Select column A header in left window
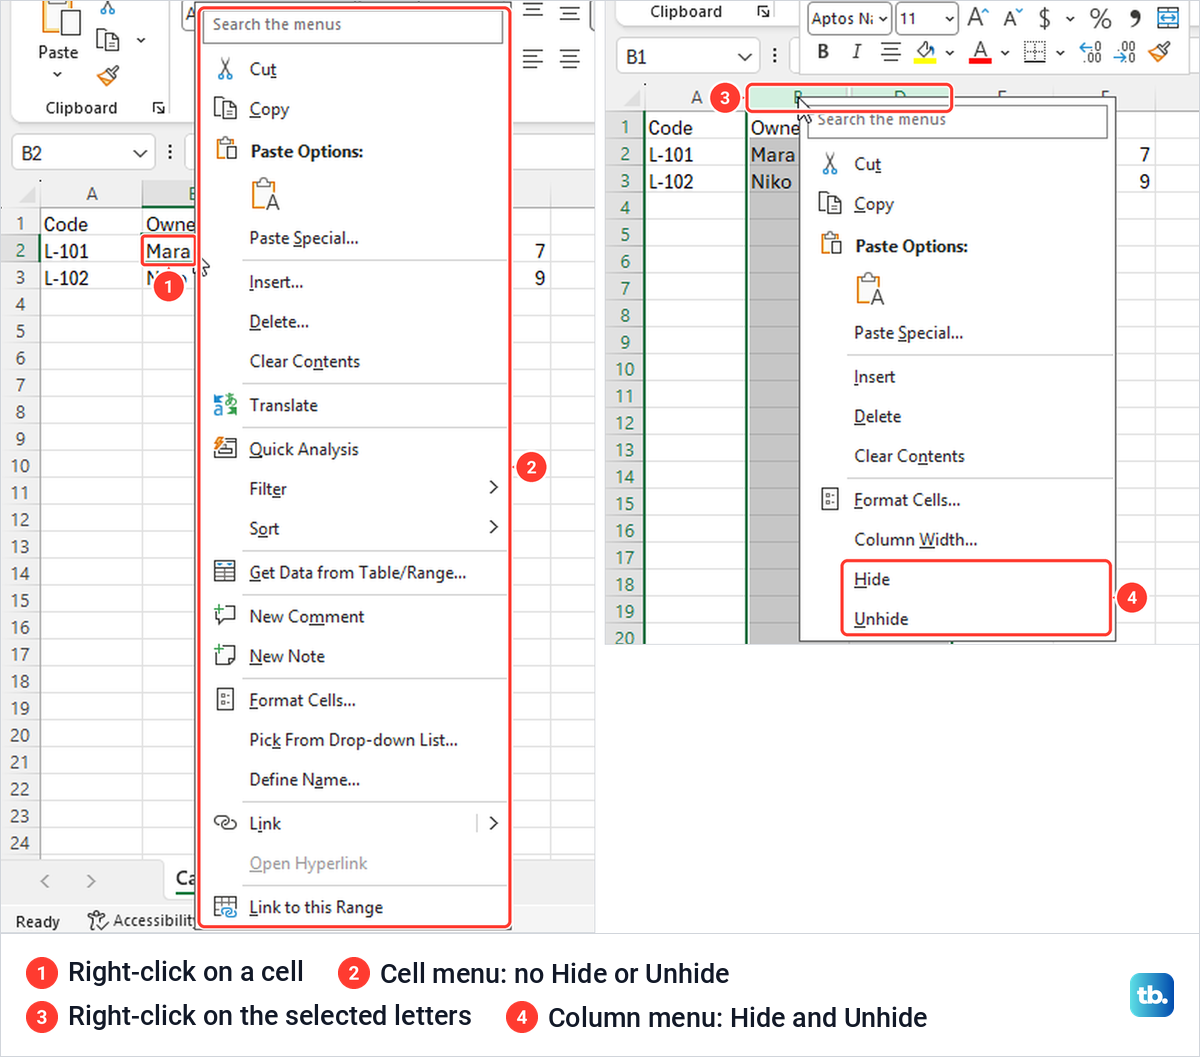 [92, 194]
